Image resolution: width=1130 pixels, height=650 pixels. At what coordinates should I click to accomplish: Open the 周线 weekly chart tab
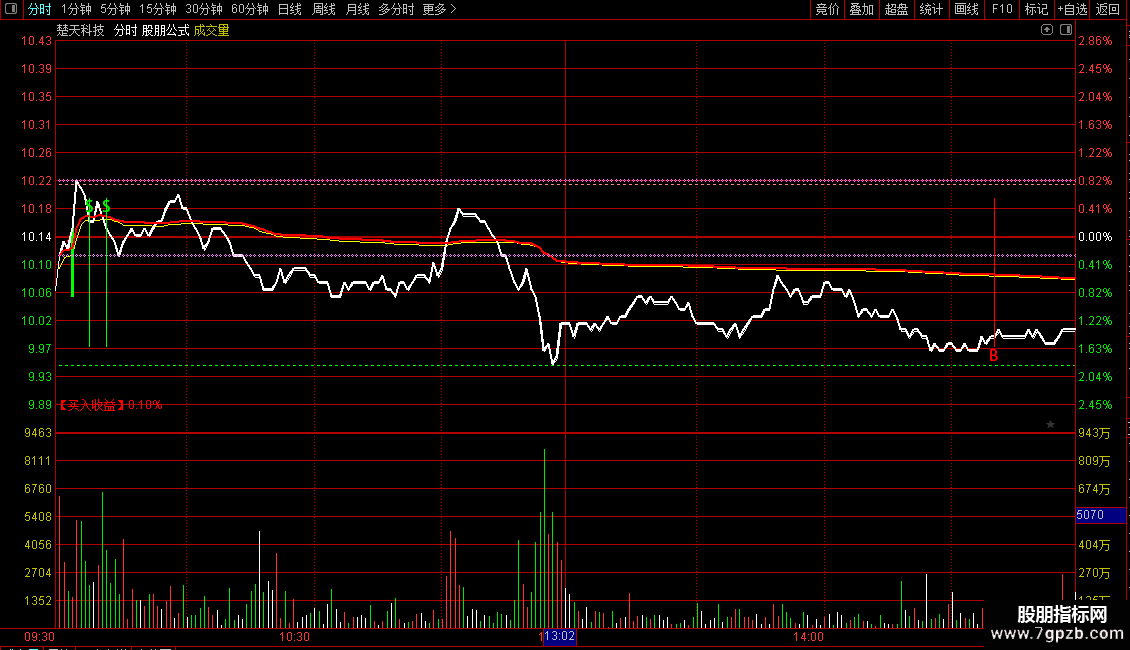324,9
